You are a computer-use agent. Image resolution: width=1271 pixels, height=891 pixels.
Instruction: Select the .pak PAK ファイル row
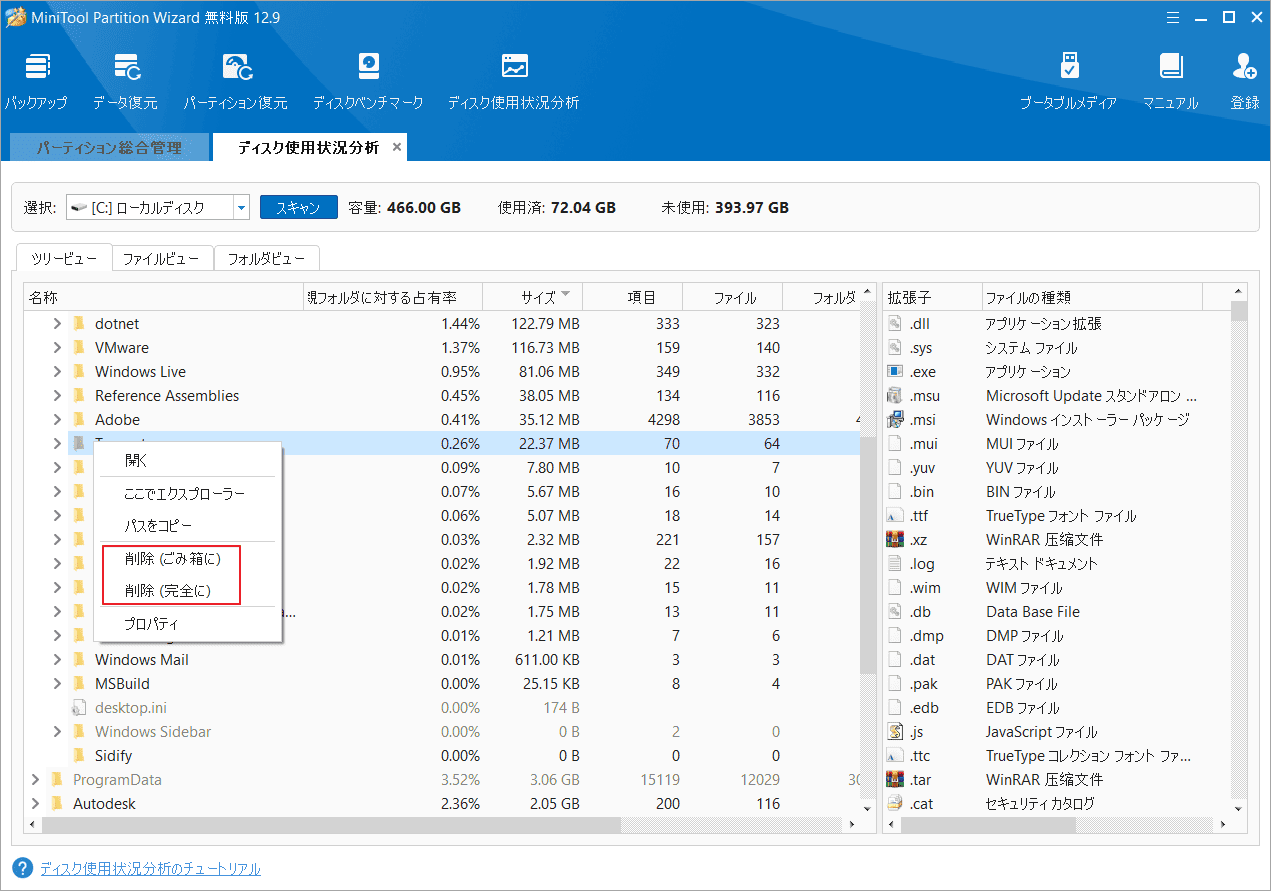1057,684
